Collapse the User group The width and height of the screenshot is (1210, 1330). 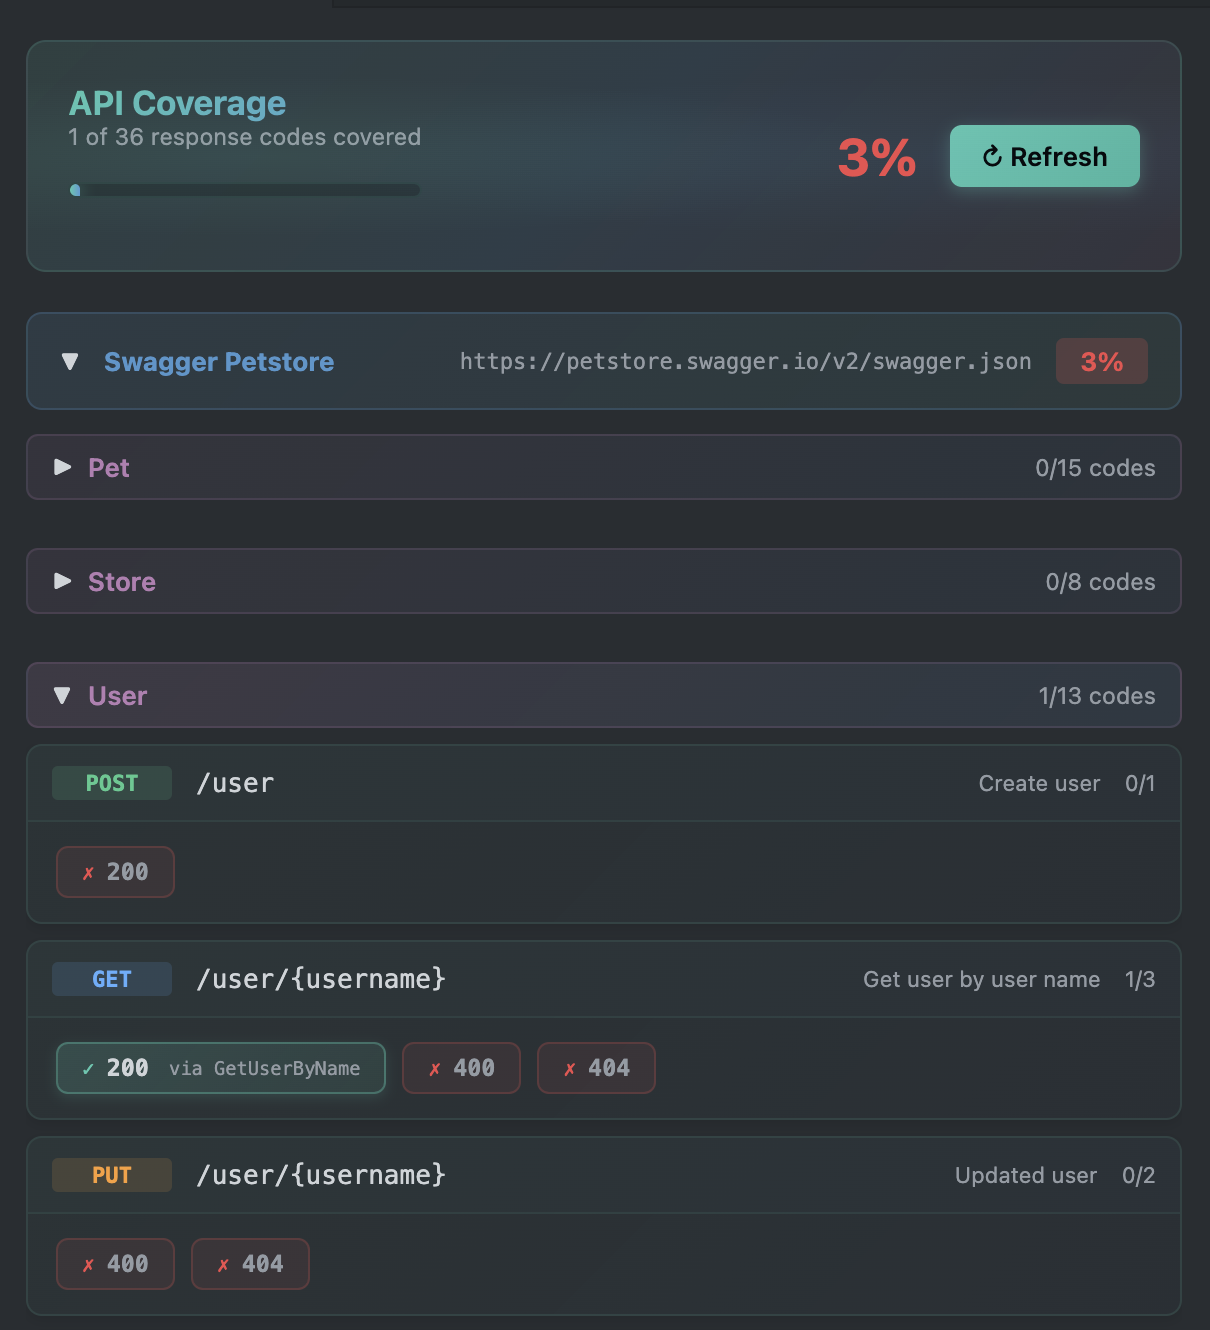click(63, 695)
